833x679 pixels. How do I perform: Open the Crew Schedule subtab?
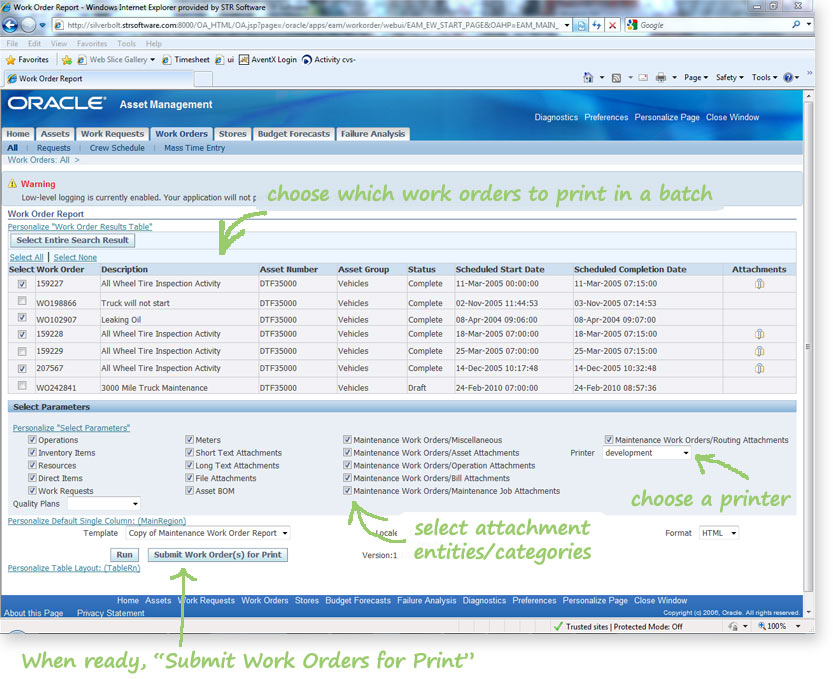point(117,148)
